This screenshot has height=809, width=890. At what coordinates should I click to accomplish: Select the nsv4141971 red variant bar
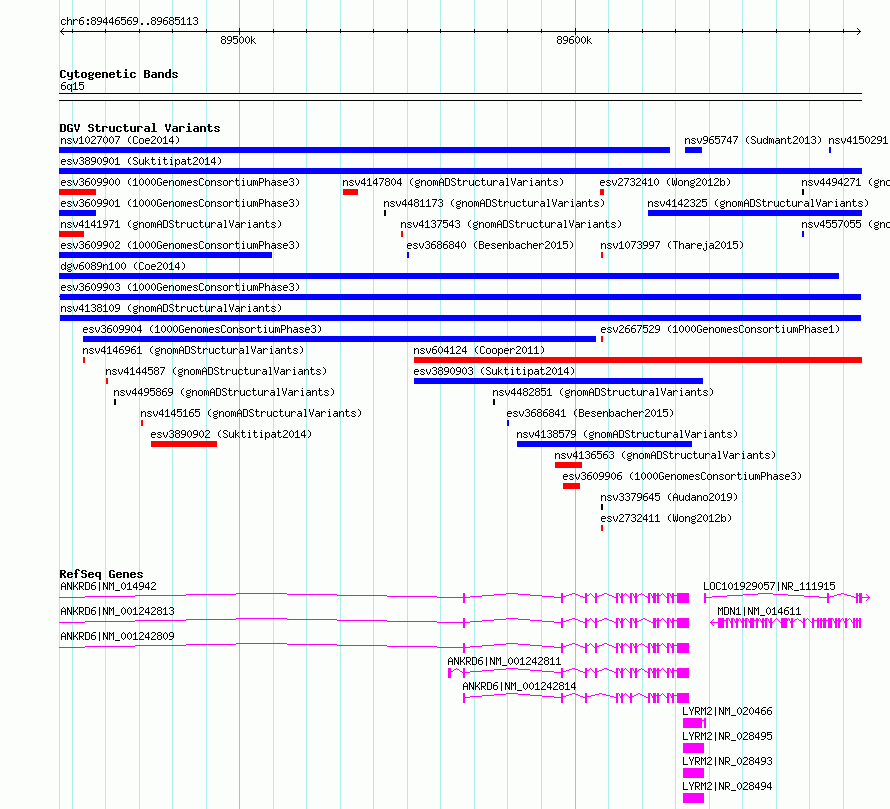pyautogui.click(x=72, y=234)
